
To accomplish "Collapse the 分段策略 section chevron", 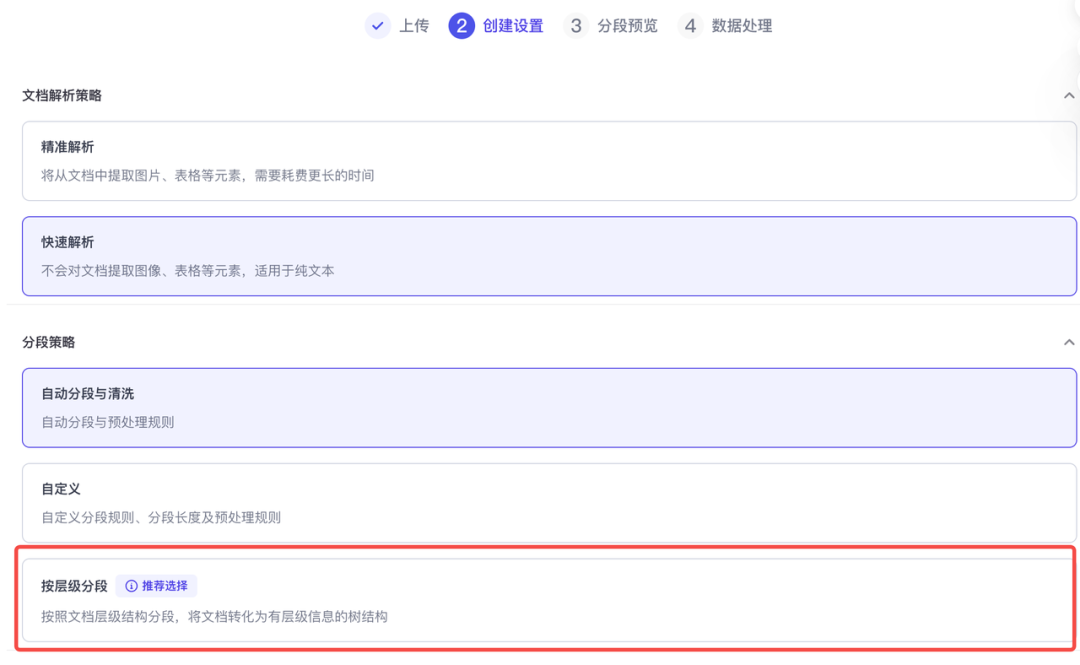I will click(x=1068, y=342).
